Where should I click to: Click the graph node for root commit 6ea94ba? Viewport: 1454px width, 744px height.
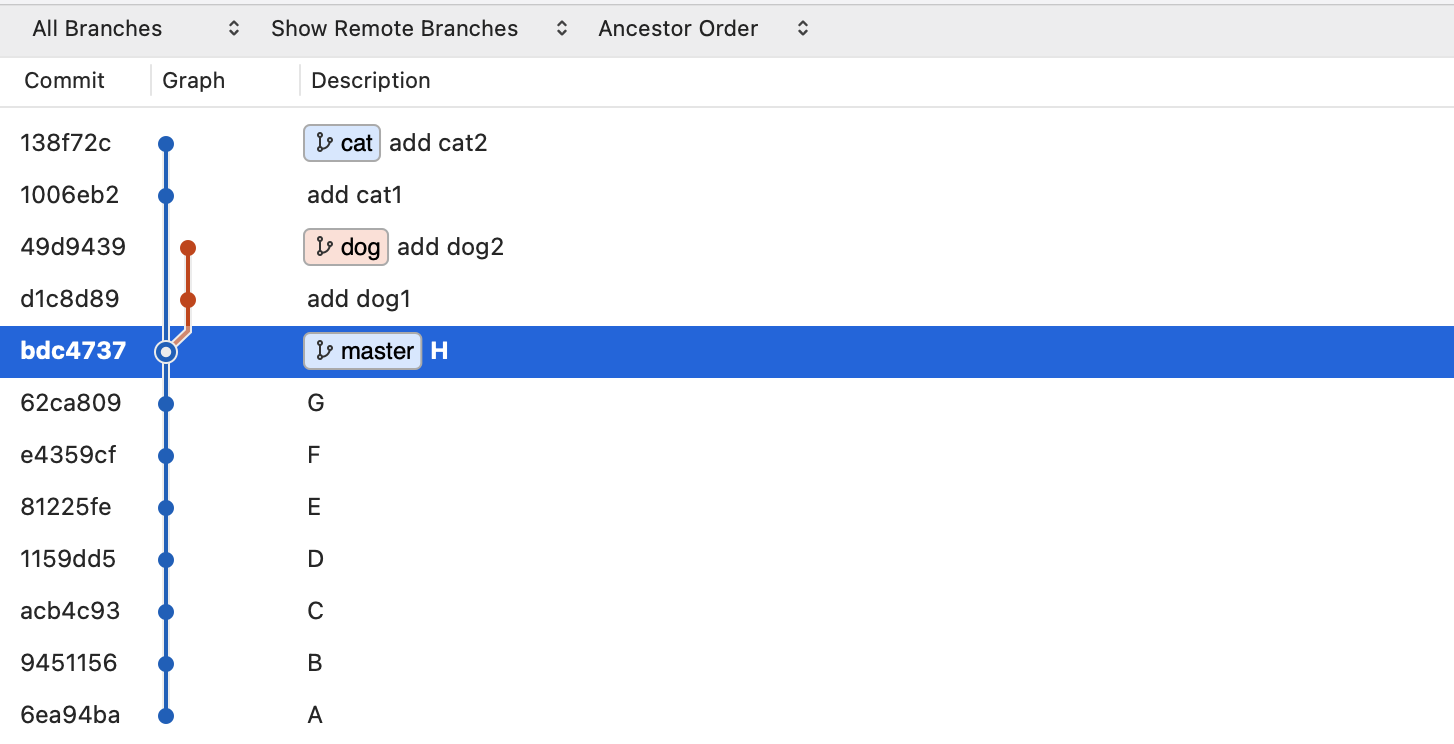tap(166, 716)
